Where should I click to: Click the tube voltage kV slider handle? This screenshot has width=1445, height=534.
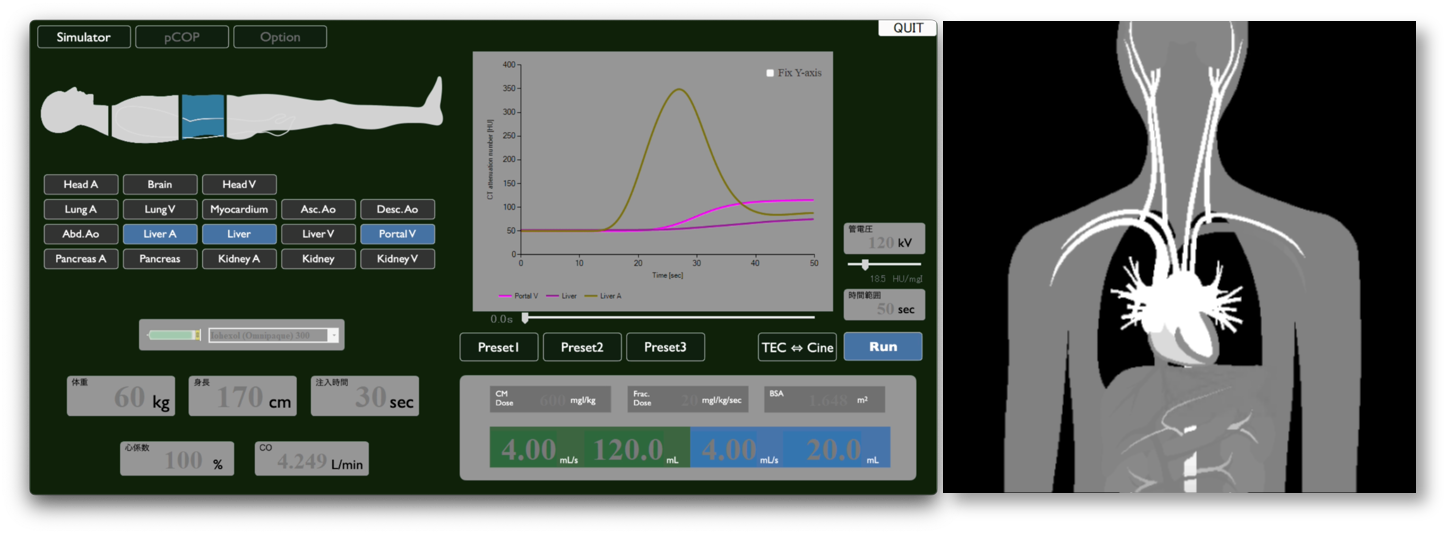(865, 265)
